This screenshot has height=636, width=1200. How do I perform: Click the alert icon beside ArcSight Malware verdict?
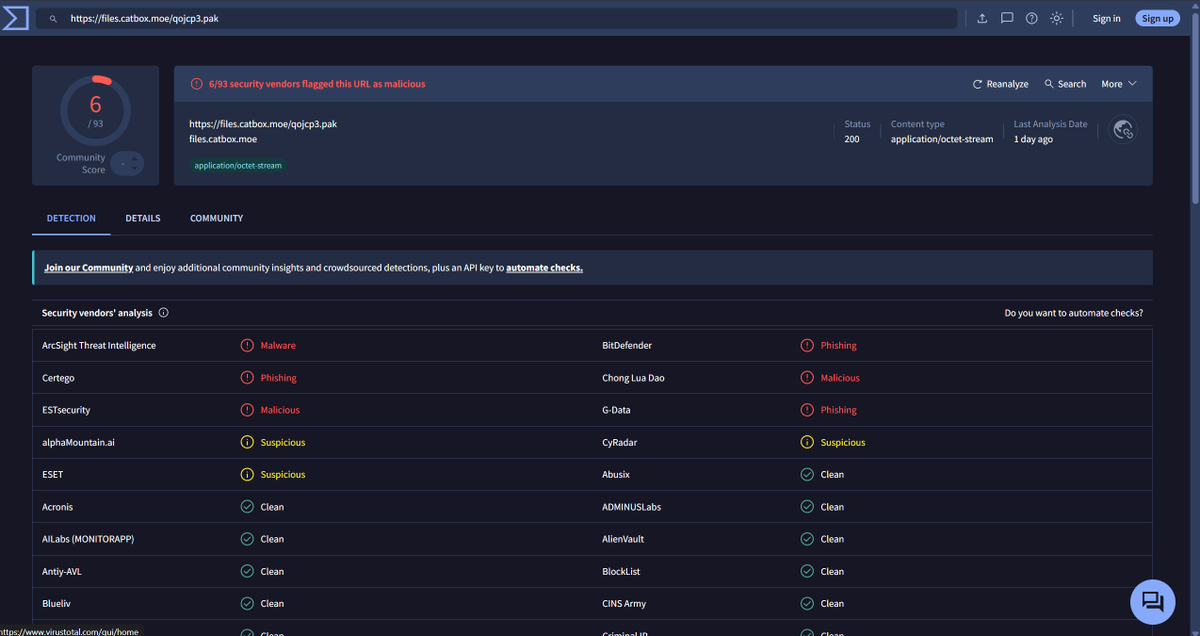click(247, 346)
